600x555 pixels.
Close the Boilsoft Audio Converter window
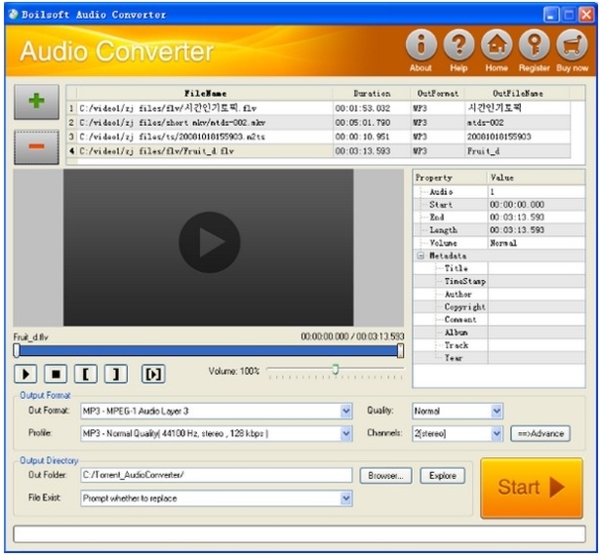coord(586,15)
